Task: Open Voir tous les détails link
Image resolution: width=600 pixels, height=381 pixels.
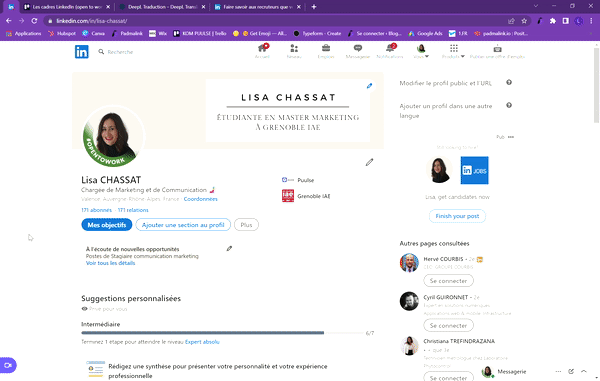Action: [110, 263]
